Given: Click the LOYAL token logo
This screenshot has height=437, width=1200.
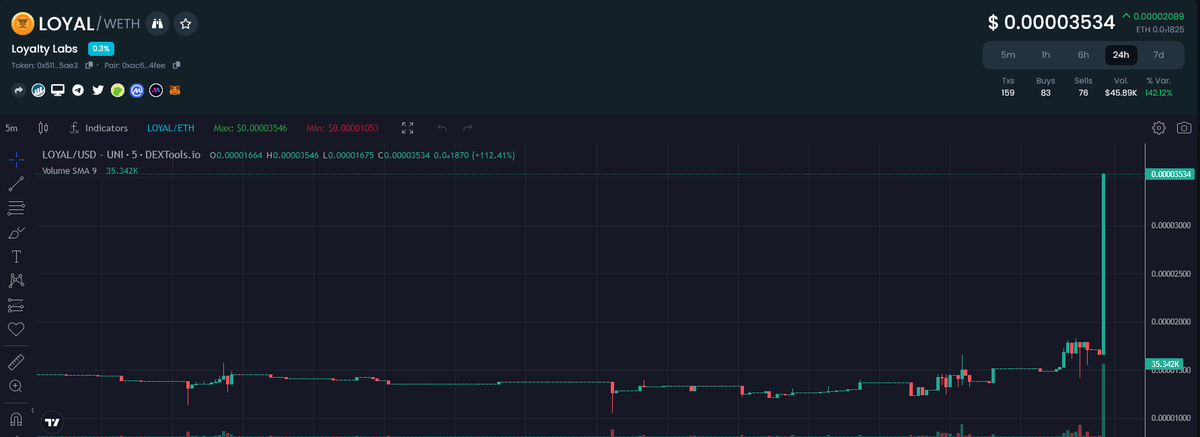Looking at the screenshot, I should [23, 23].
